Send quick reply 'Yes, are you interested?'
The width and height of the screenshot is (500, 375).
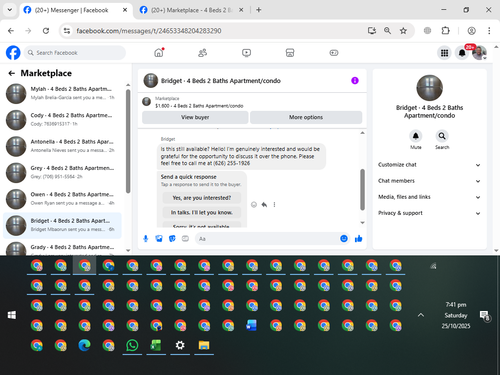[202, 198]
